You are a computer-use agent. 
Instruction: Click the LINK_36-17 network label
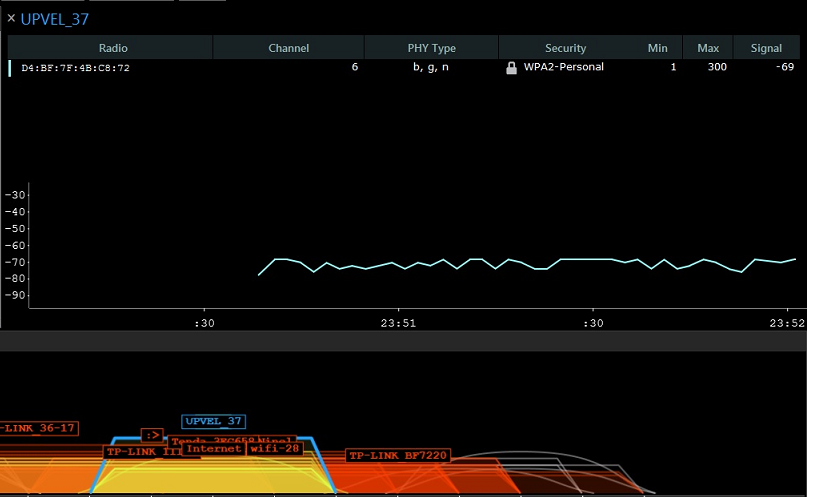38,428
